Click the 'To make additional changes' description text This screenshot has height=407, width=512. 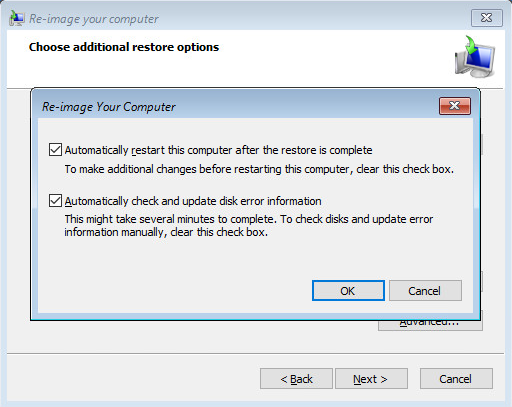tap(259, 169)
